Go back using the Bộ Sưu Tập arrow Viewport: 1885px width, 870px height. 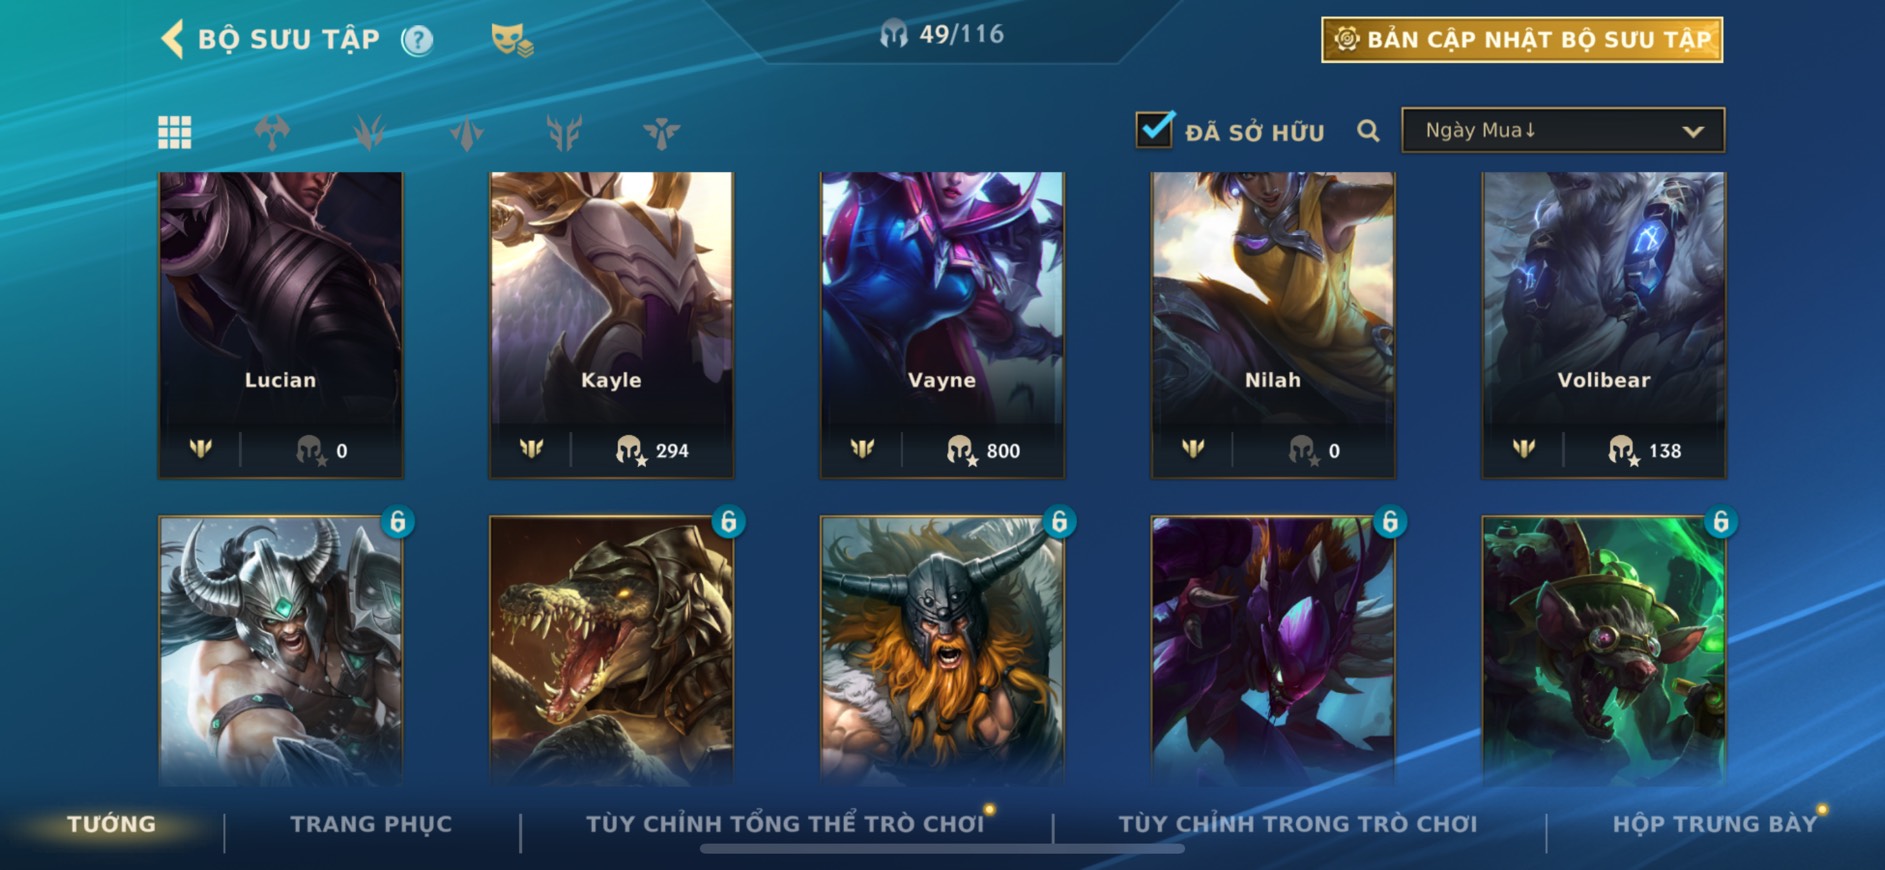tap(172, 40)
